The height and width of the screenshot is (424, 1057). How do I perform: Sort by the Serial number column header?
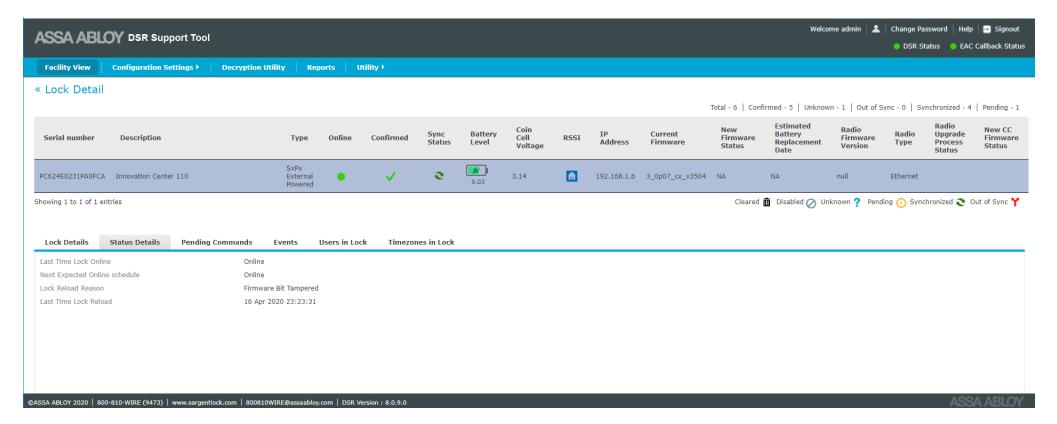coord(69,138)
